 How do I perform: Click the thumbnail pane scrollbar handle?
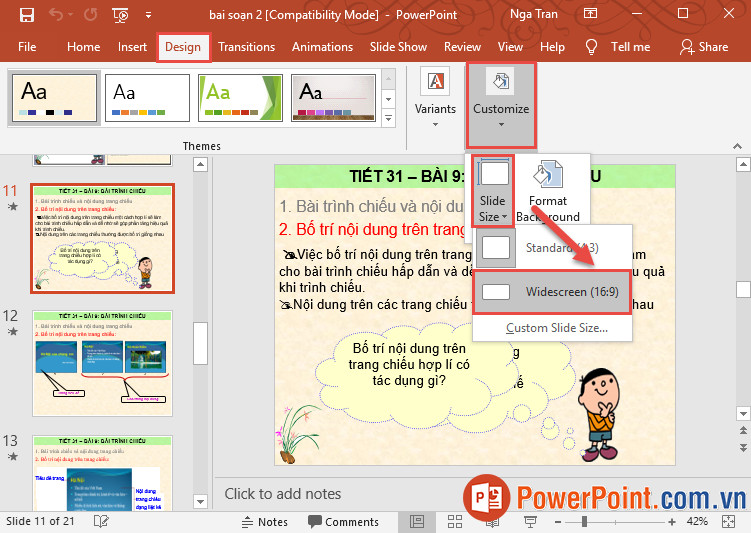[200, 343]
